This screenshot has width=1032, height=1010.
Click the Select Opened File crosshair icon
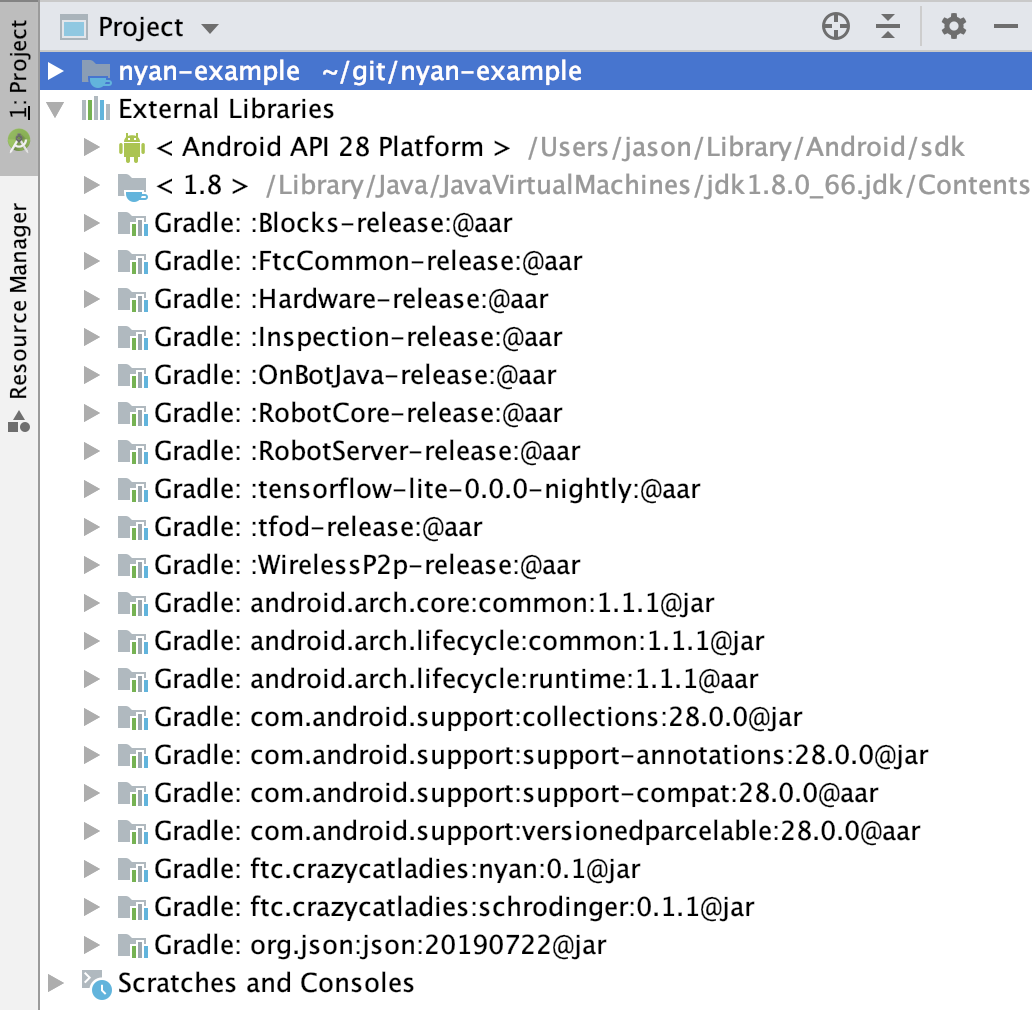click(x=836, y=27)
